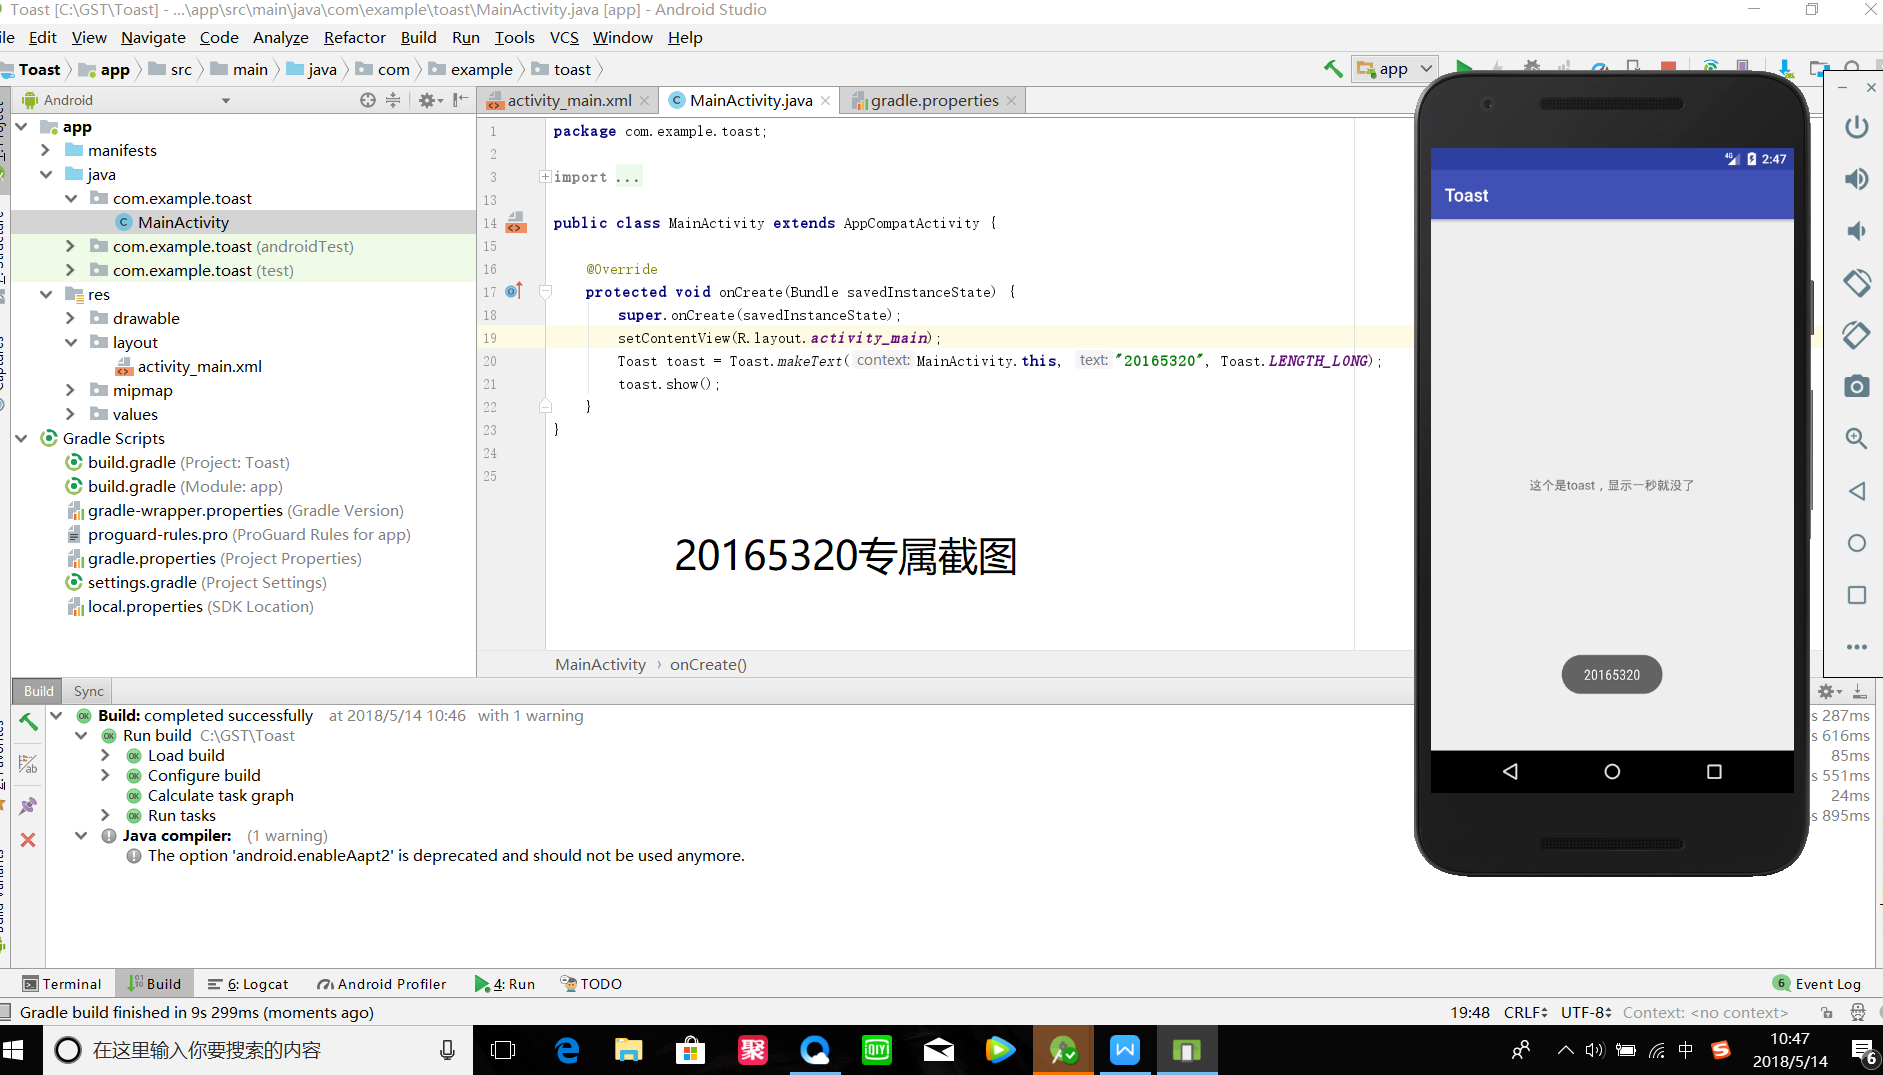
Task: Click onCreate() in editor breadcrumb
Action: 708,664
